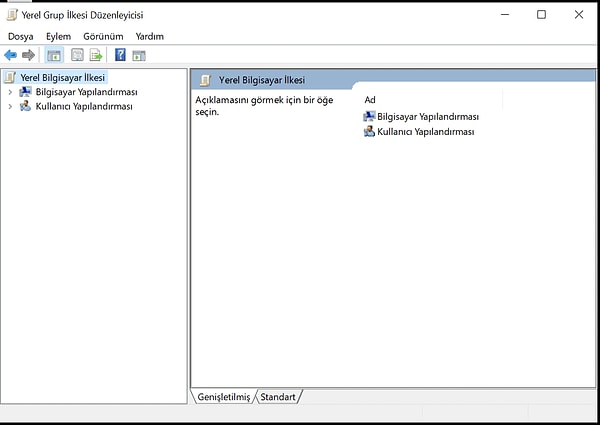The image size is (600, 425).
Task: Open the Eylem menu
Action: [58, 36]
